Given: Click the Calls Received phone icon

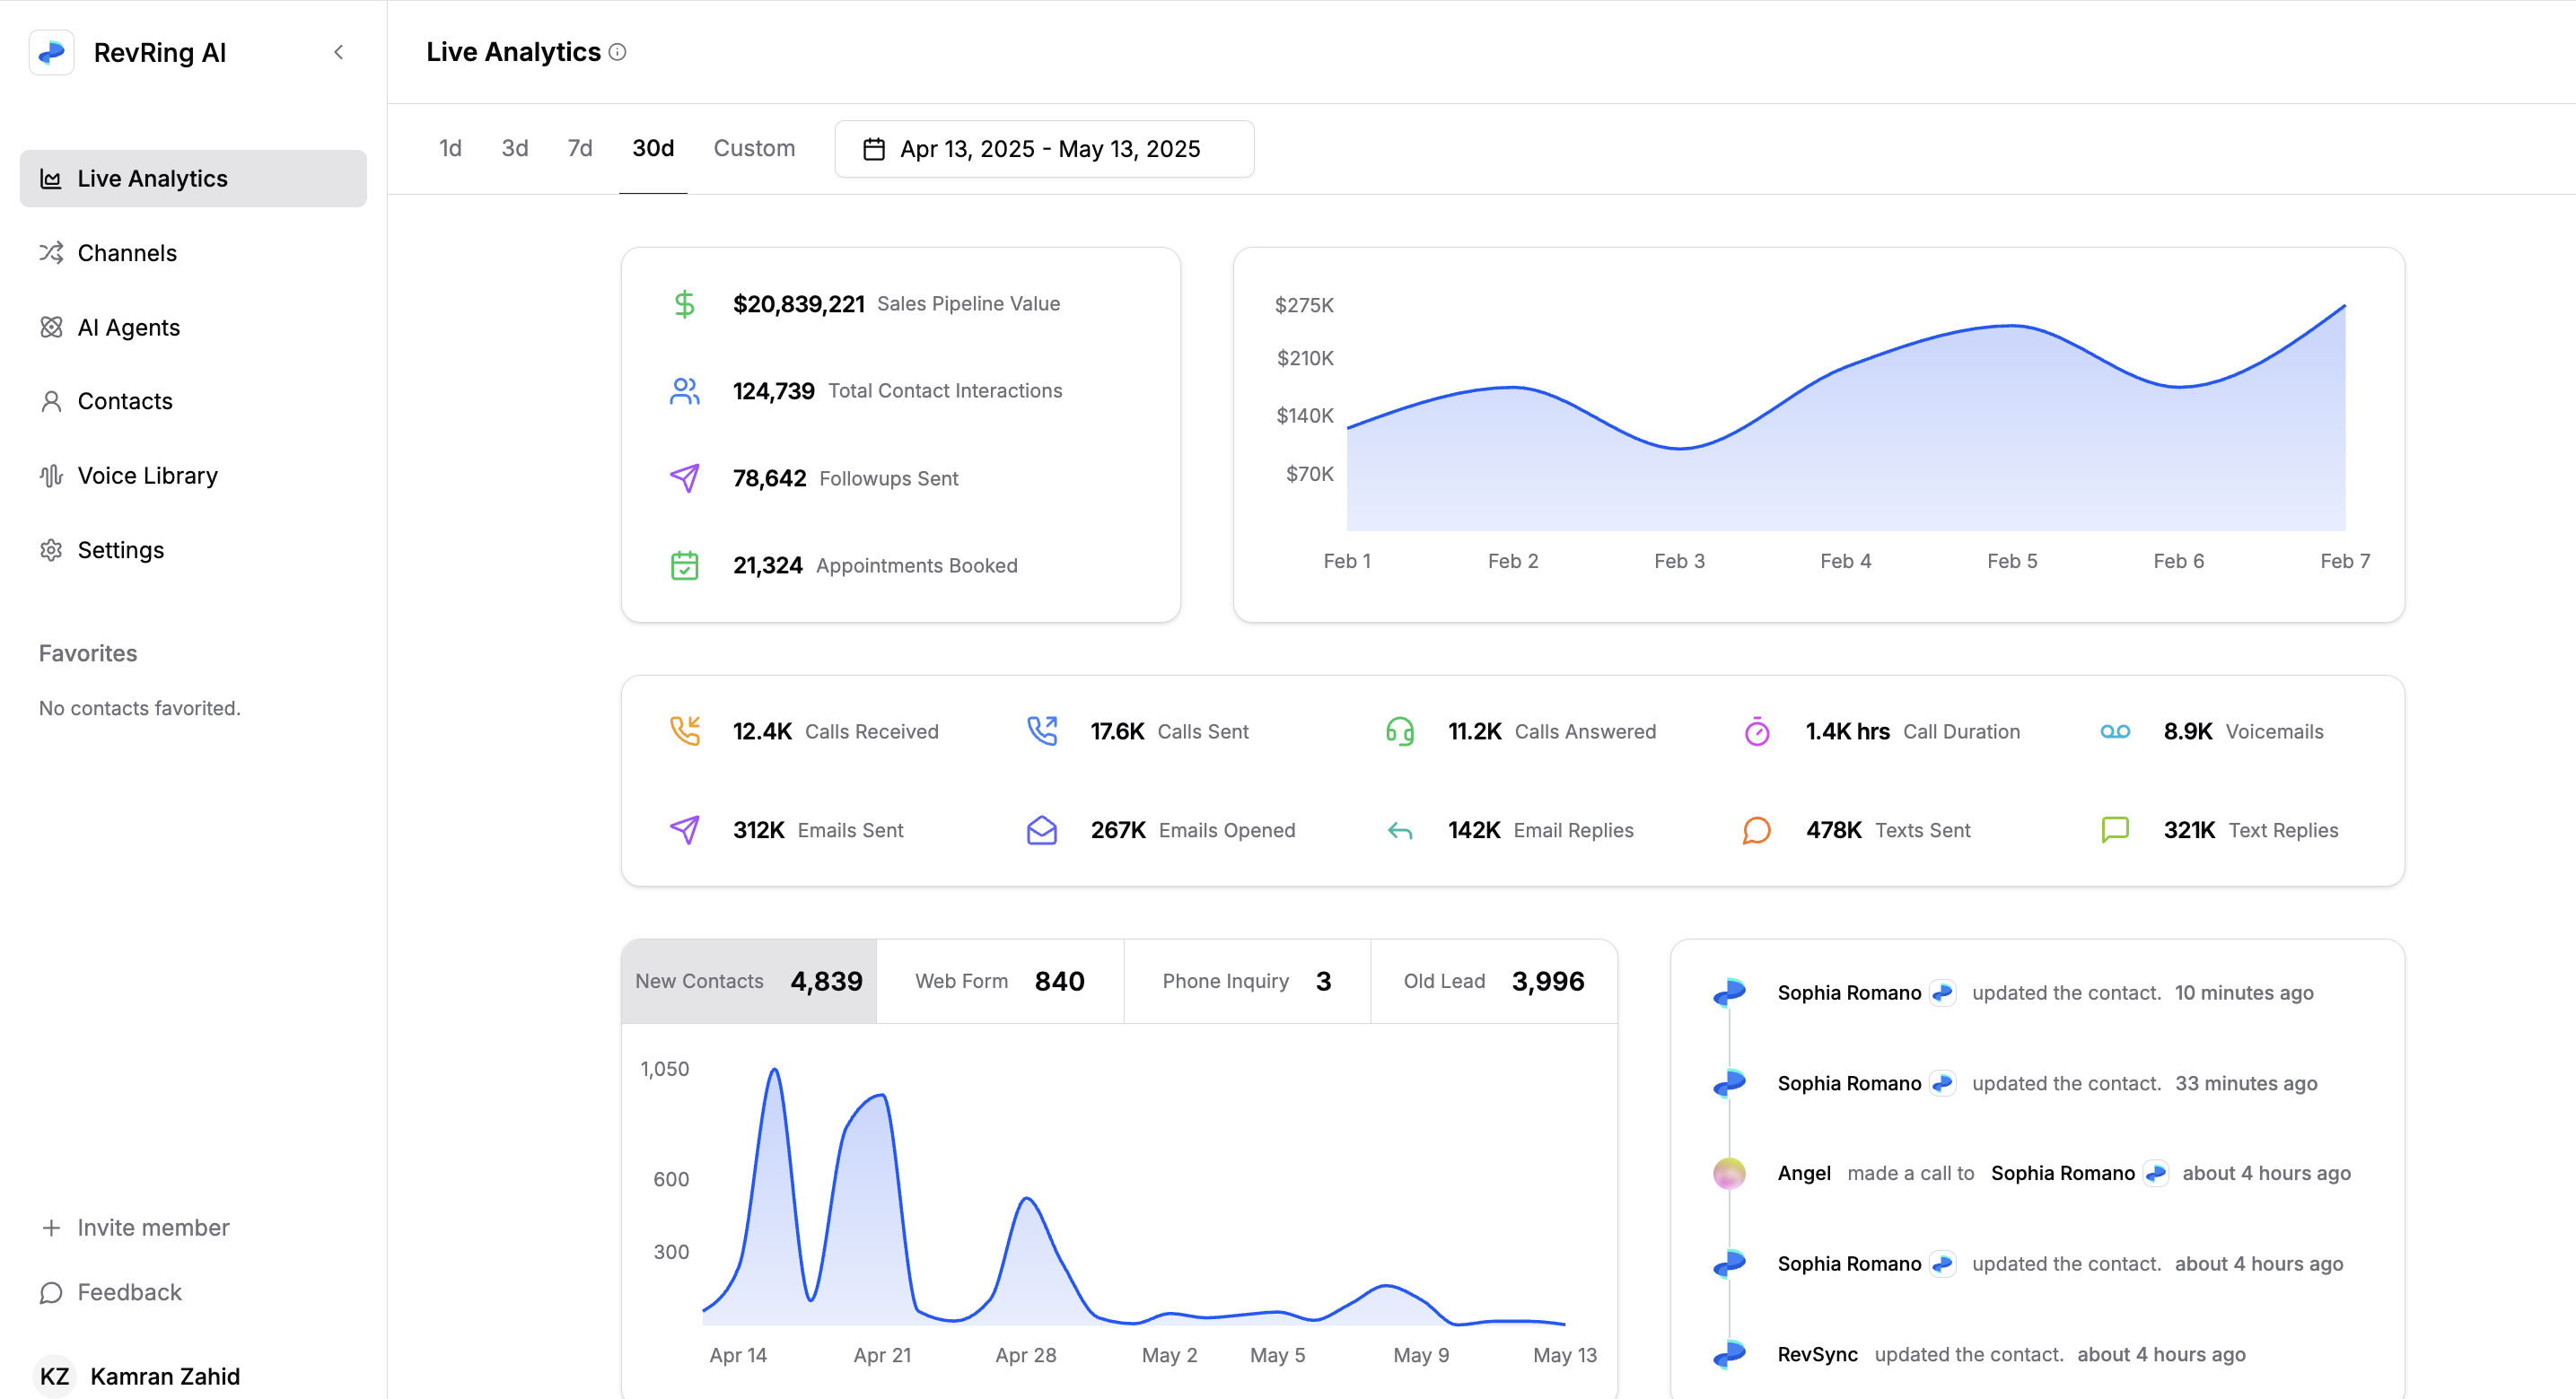Looking at the screenshot, I should tap(686, 731).
